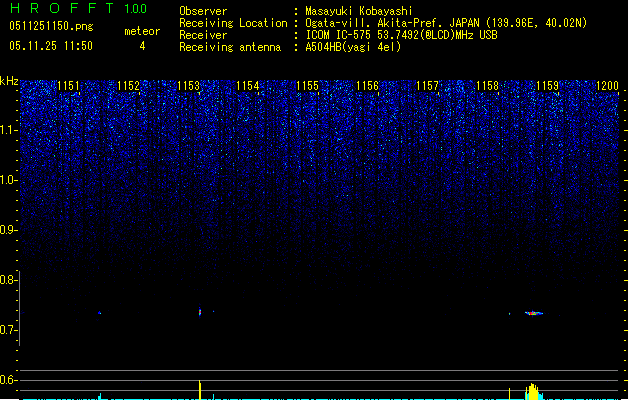The height and width of the screenshot is (400, 629).
Task: Click the 1152 time marker
Action: click(128, 86)
